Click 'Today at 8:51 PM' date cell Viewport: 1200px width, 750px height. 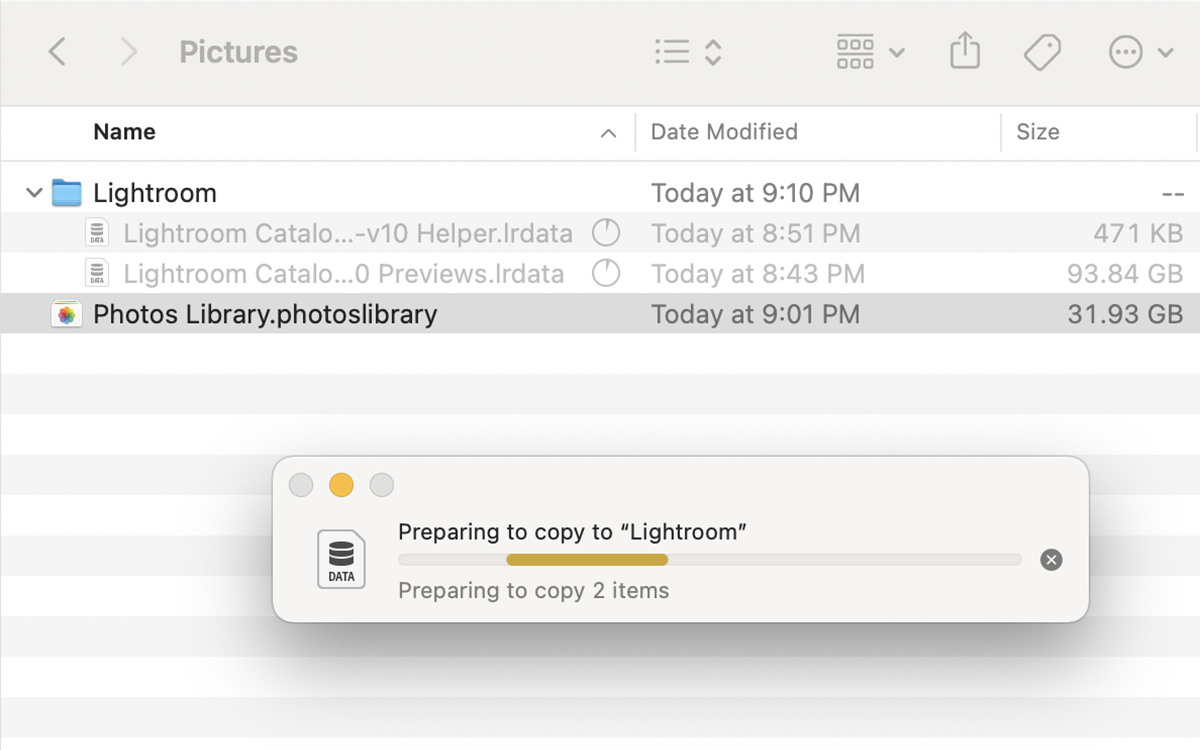pyautogui.click(x=755, y=234)
